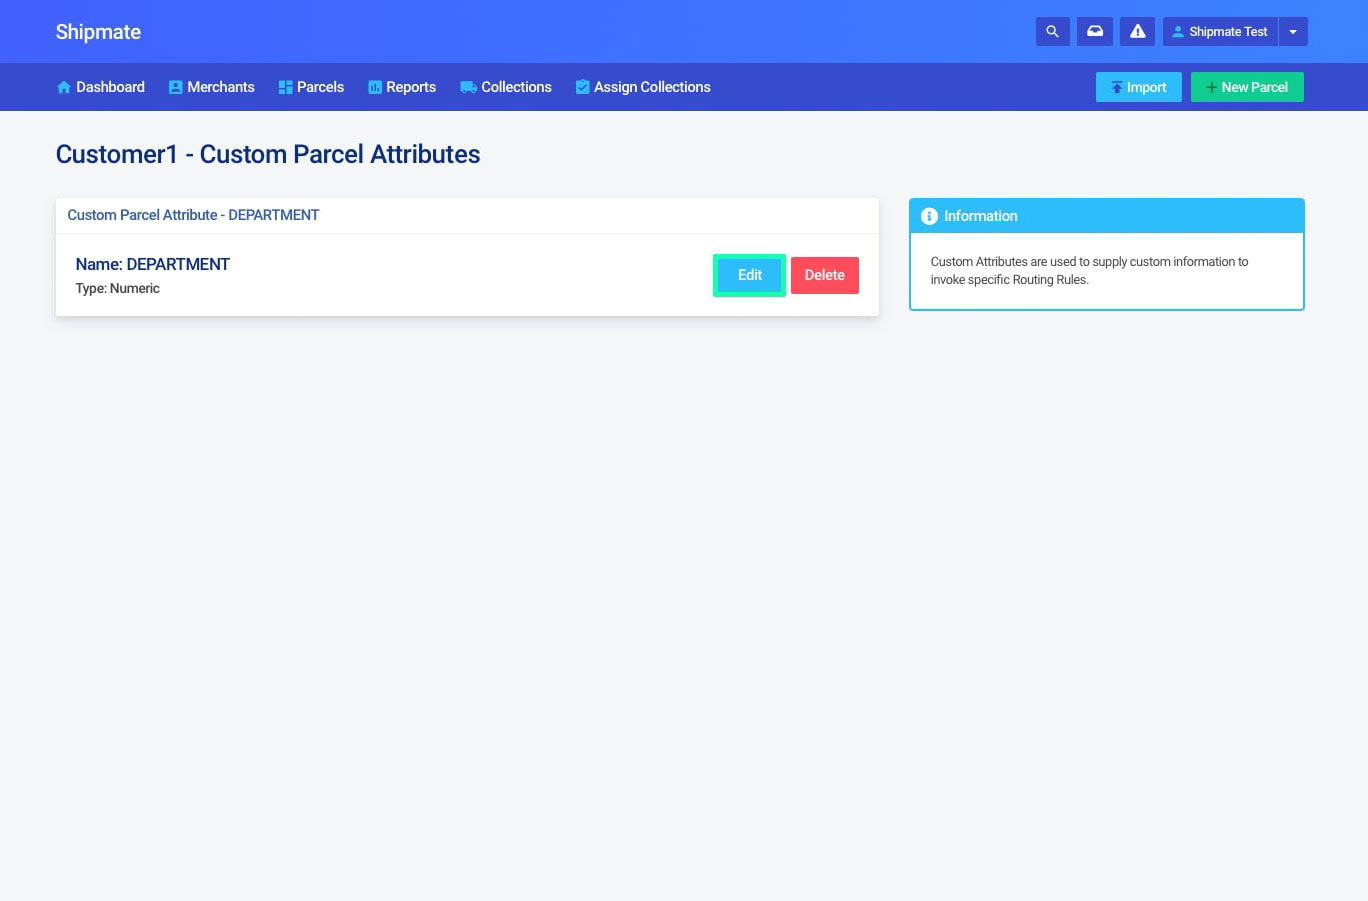Click the Information panel info icon

pyautogui.click(x=929, y=216)
